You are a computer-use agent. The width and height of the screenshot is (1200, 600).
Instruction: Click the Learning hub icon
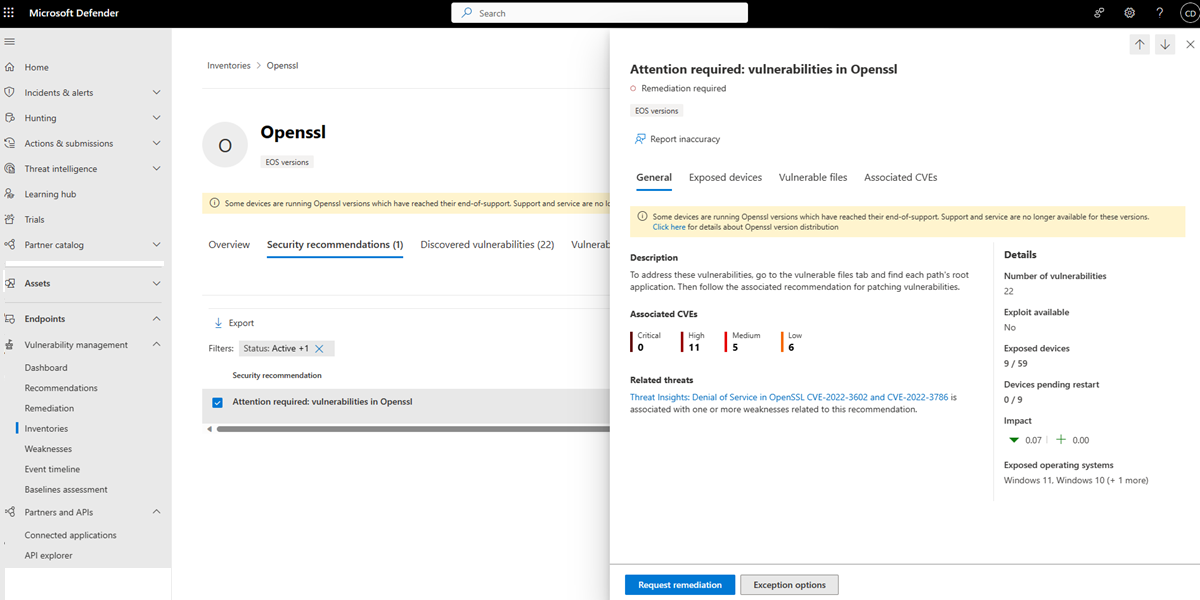coord(10,194)
